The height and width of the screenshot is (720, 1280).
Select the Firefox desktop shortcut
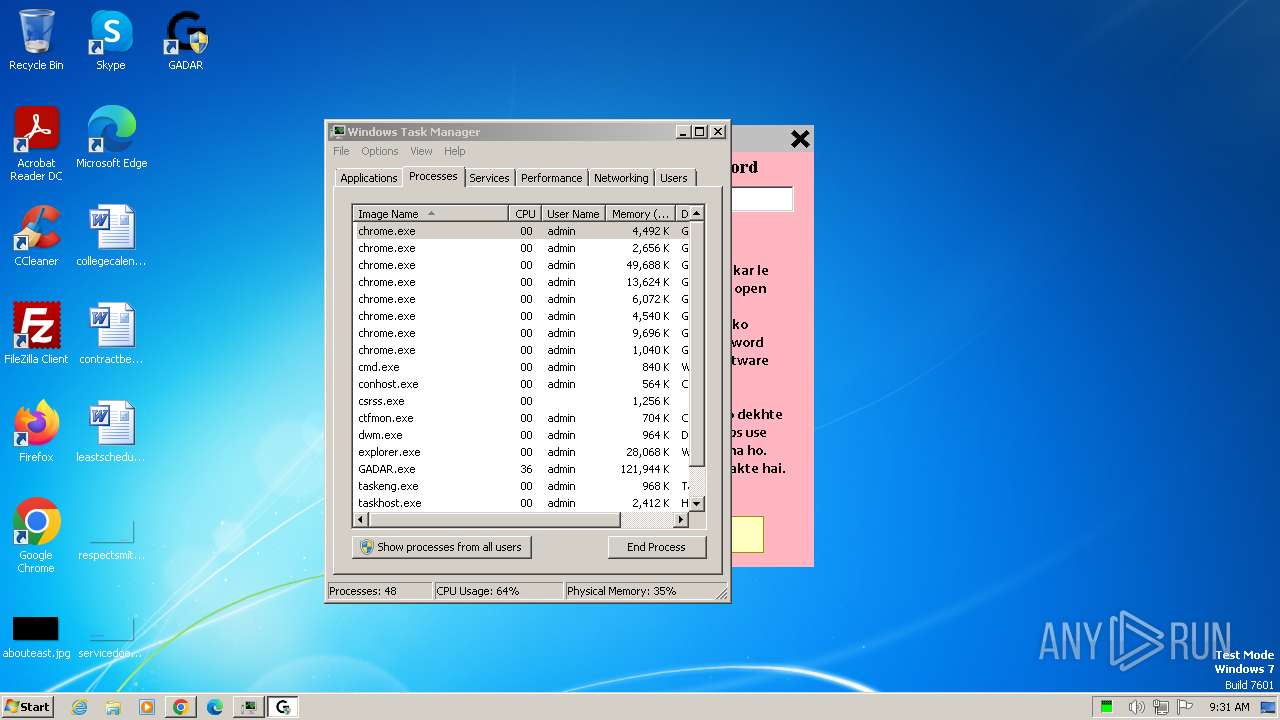click(x=36, y=431)
